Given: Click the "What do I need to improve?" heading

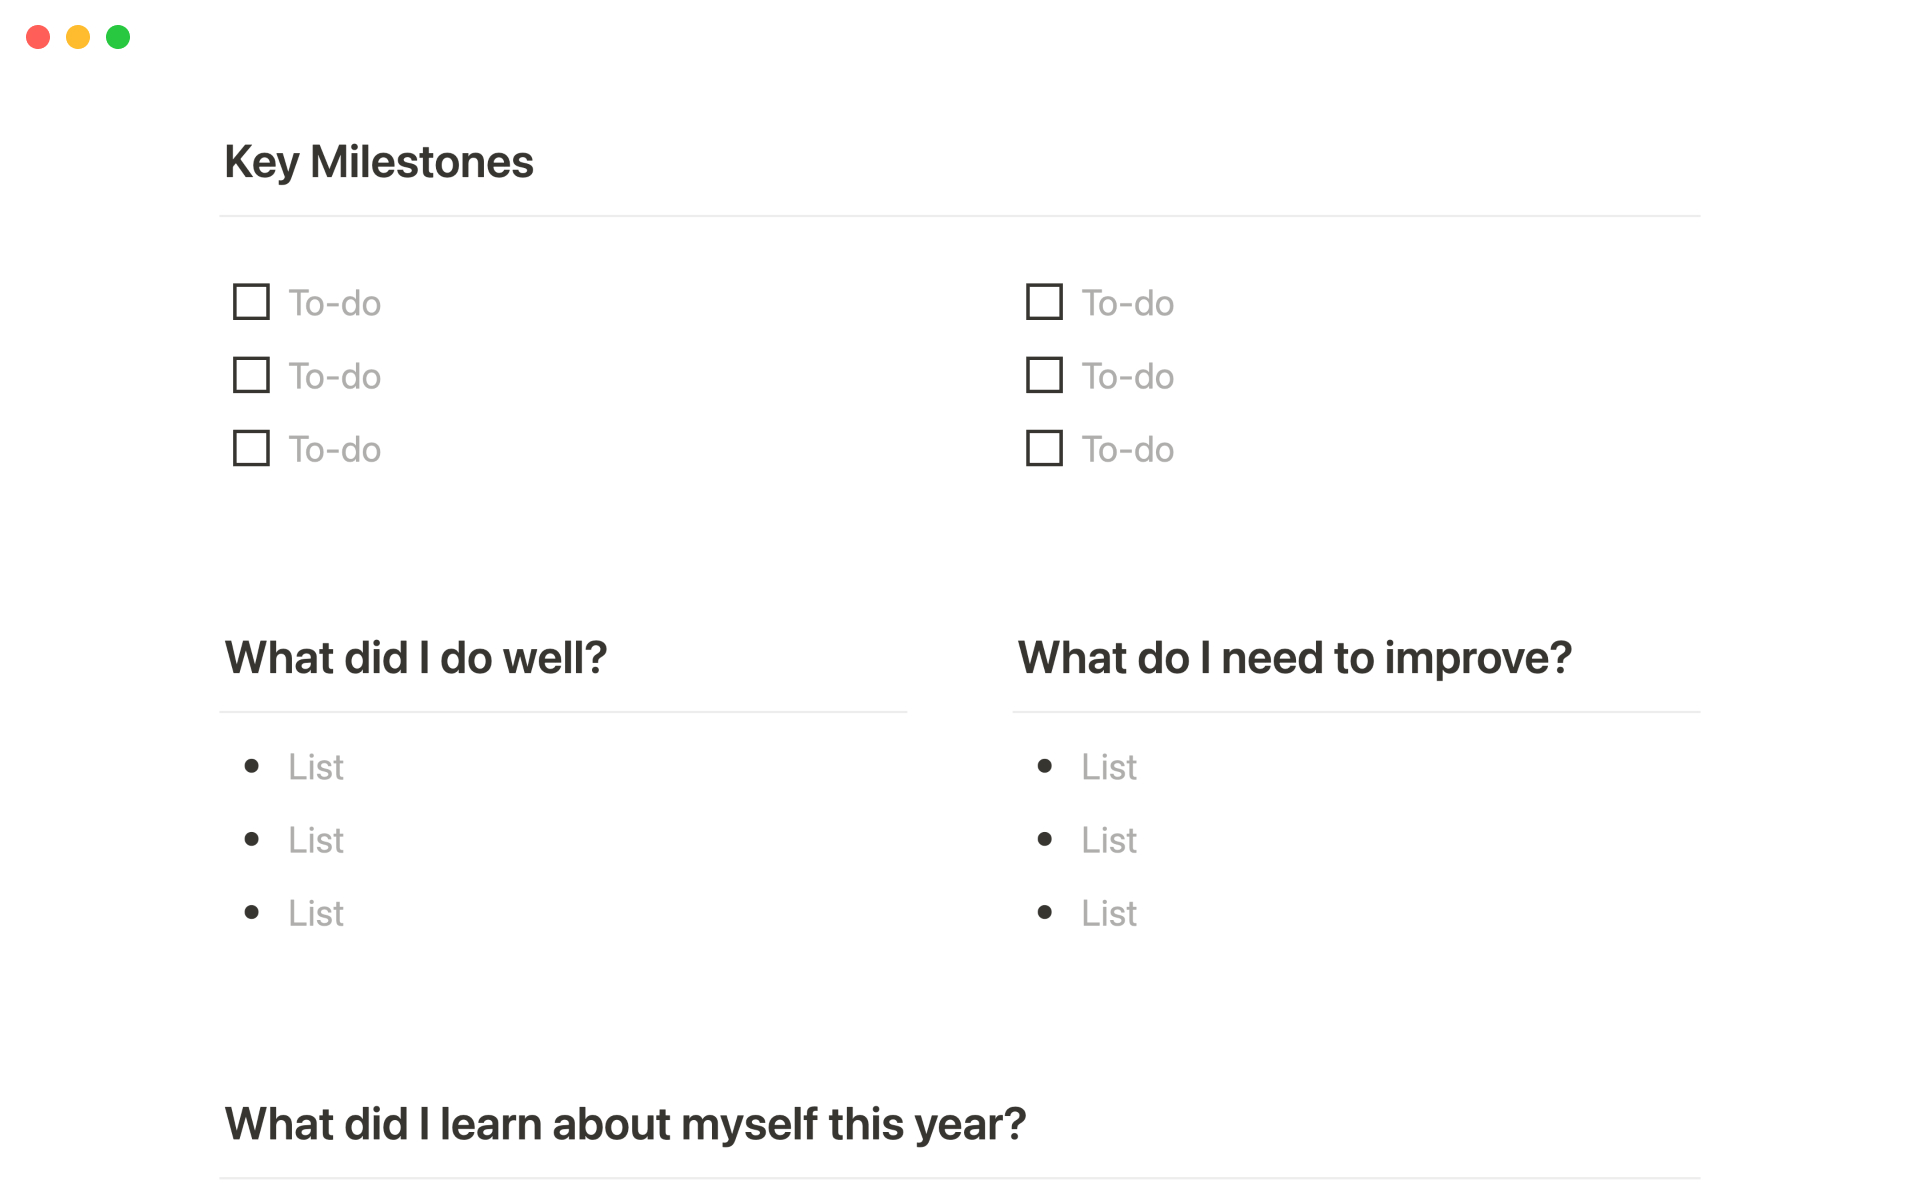Looking at the screenshot, I should (1295, 658).
